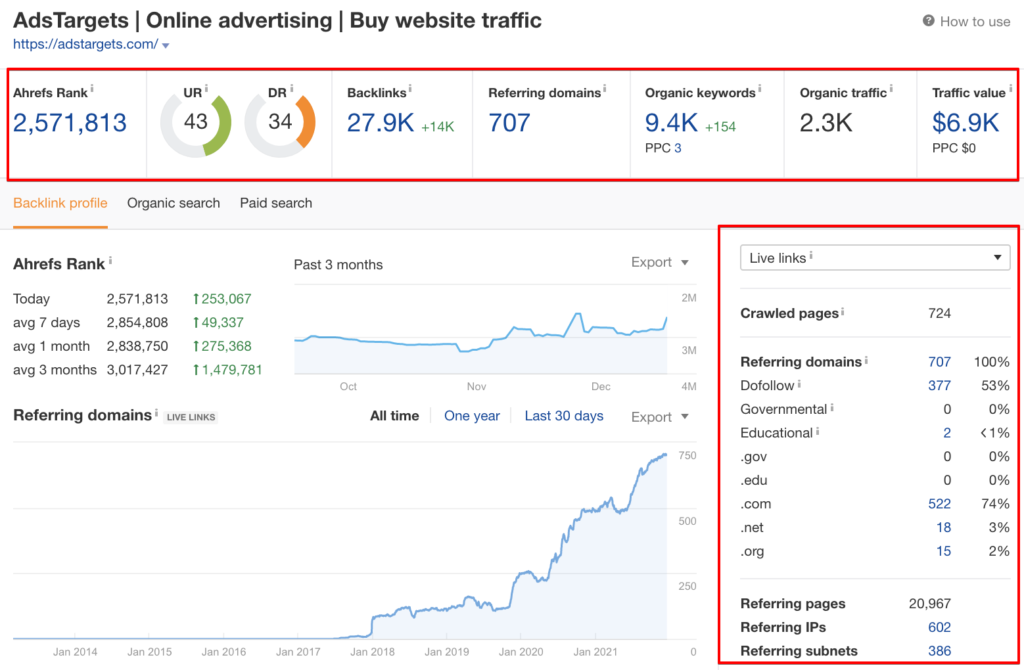The height and width of the screenshot is (670, 1024).
Task: Select the Last 30 days range
Action: 564,416
